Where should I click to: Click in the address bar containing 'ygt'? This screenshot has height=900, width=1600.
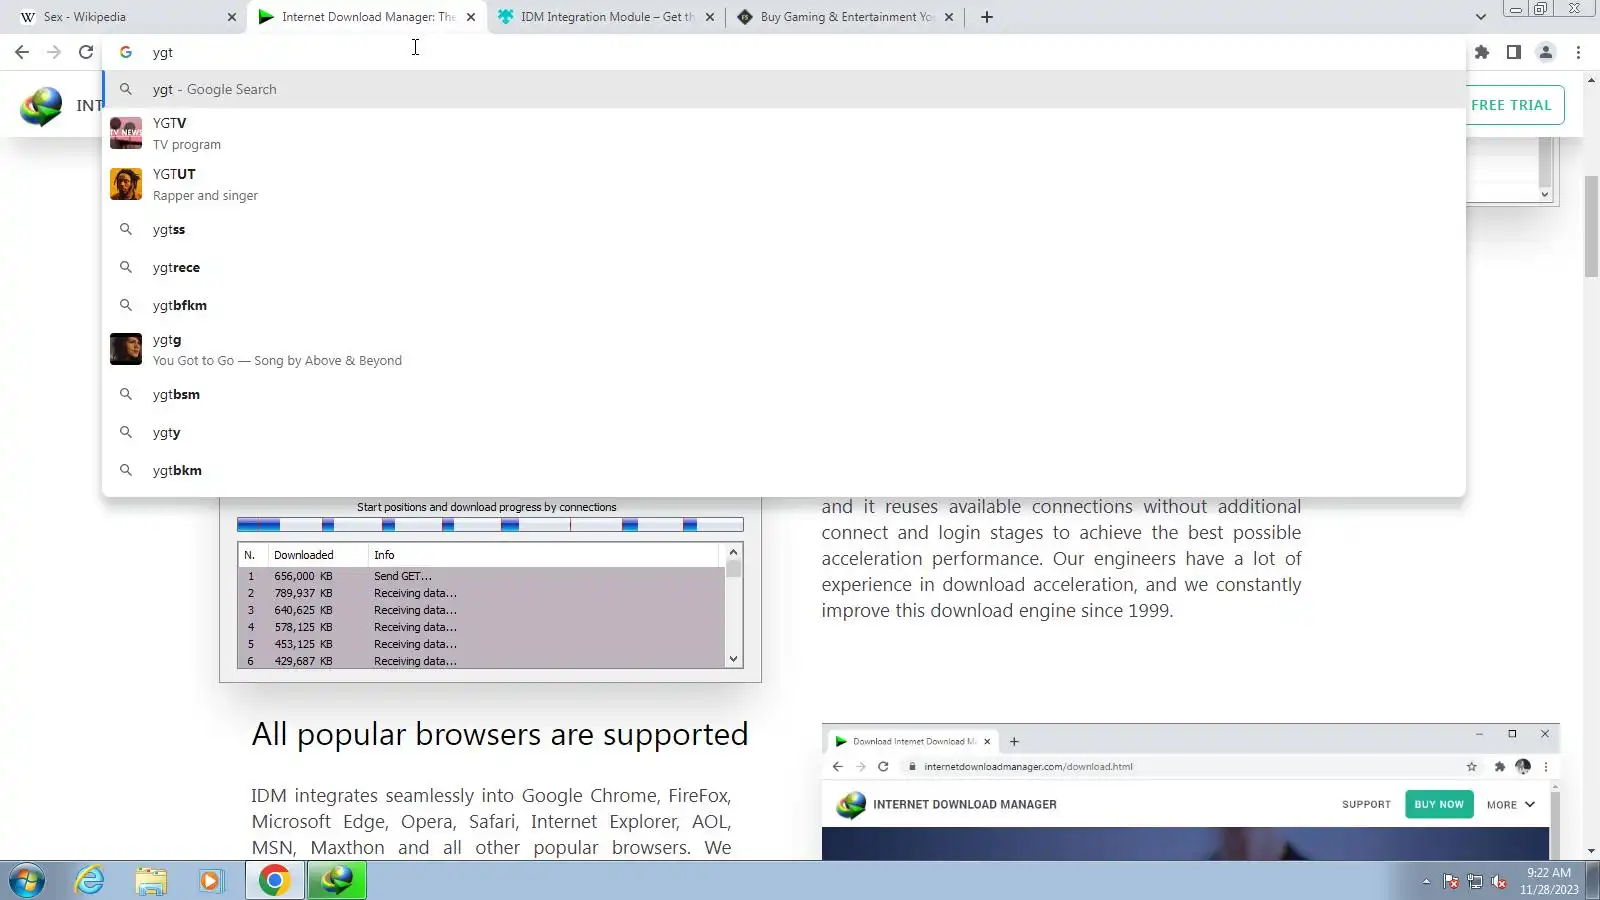pos(784,52)
